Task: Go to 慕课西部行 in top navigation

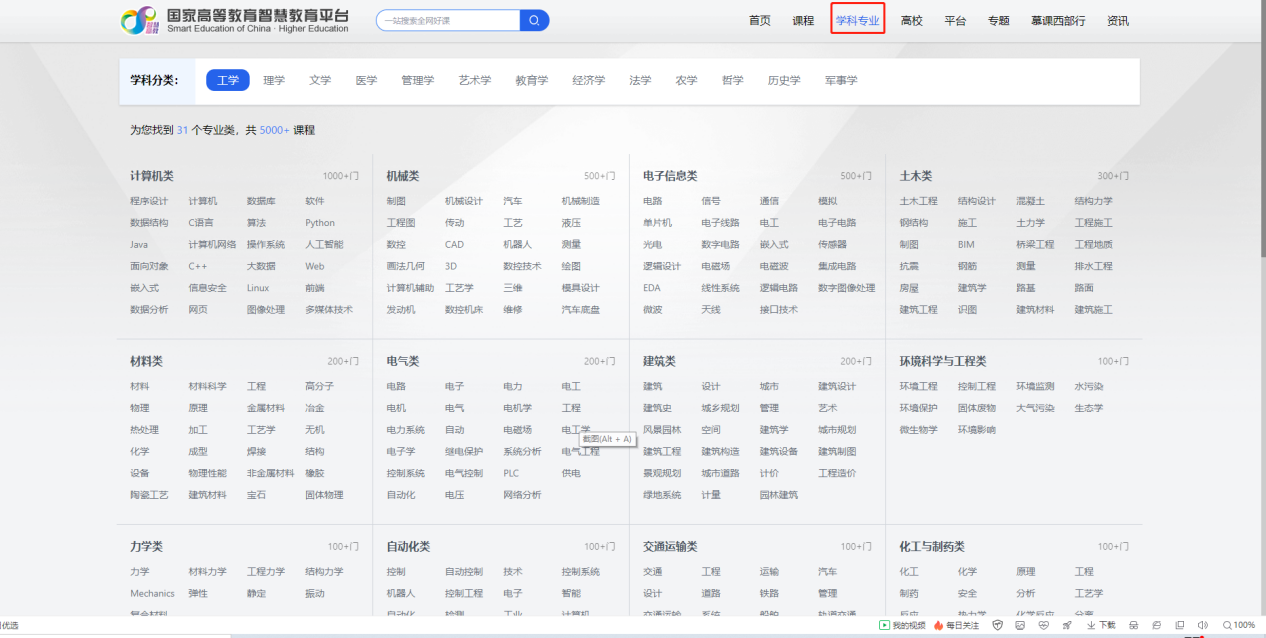Action: 1057,20
